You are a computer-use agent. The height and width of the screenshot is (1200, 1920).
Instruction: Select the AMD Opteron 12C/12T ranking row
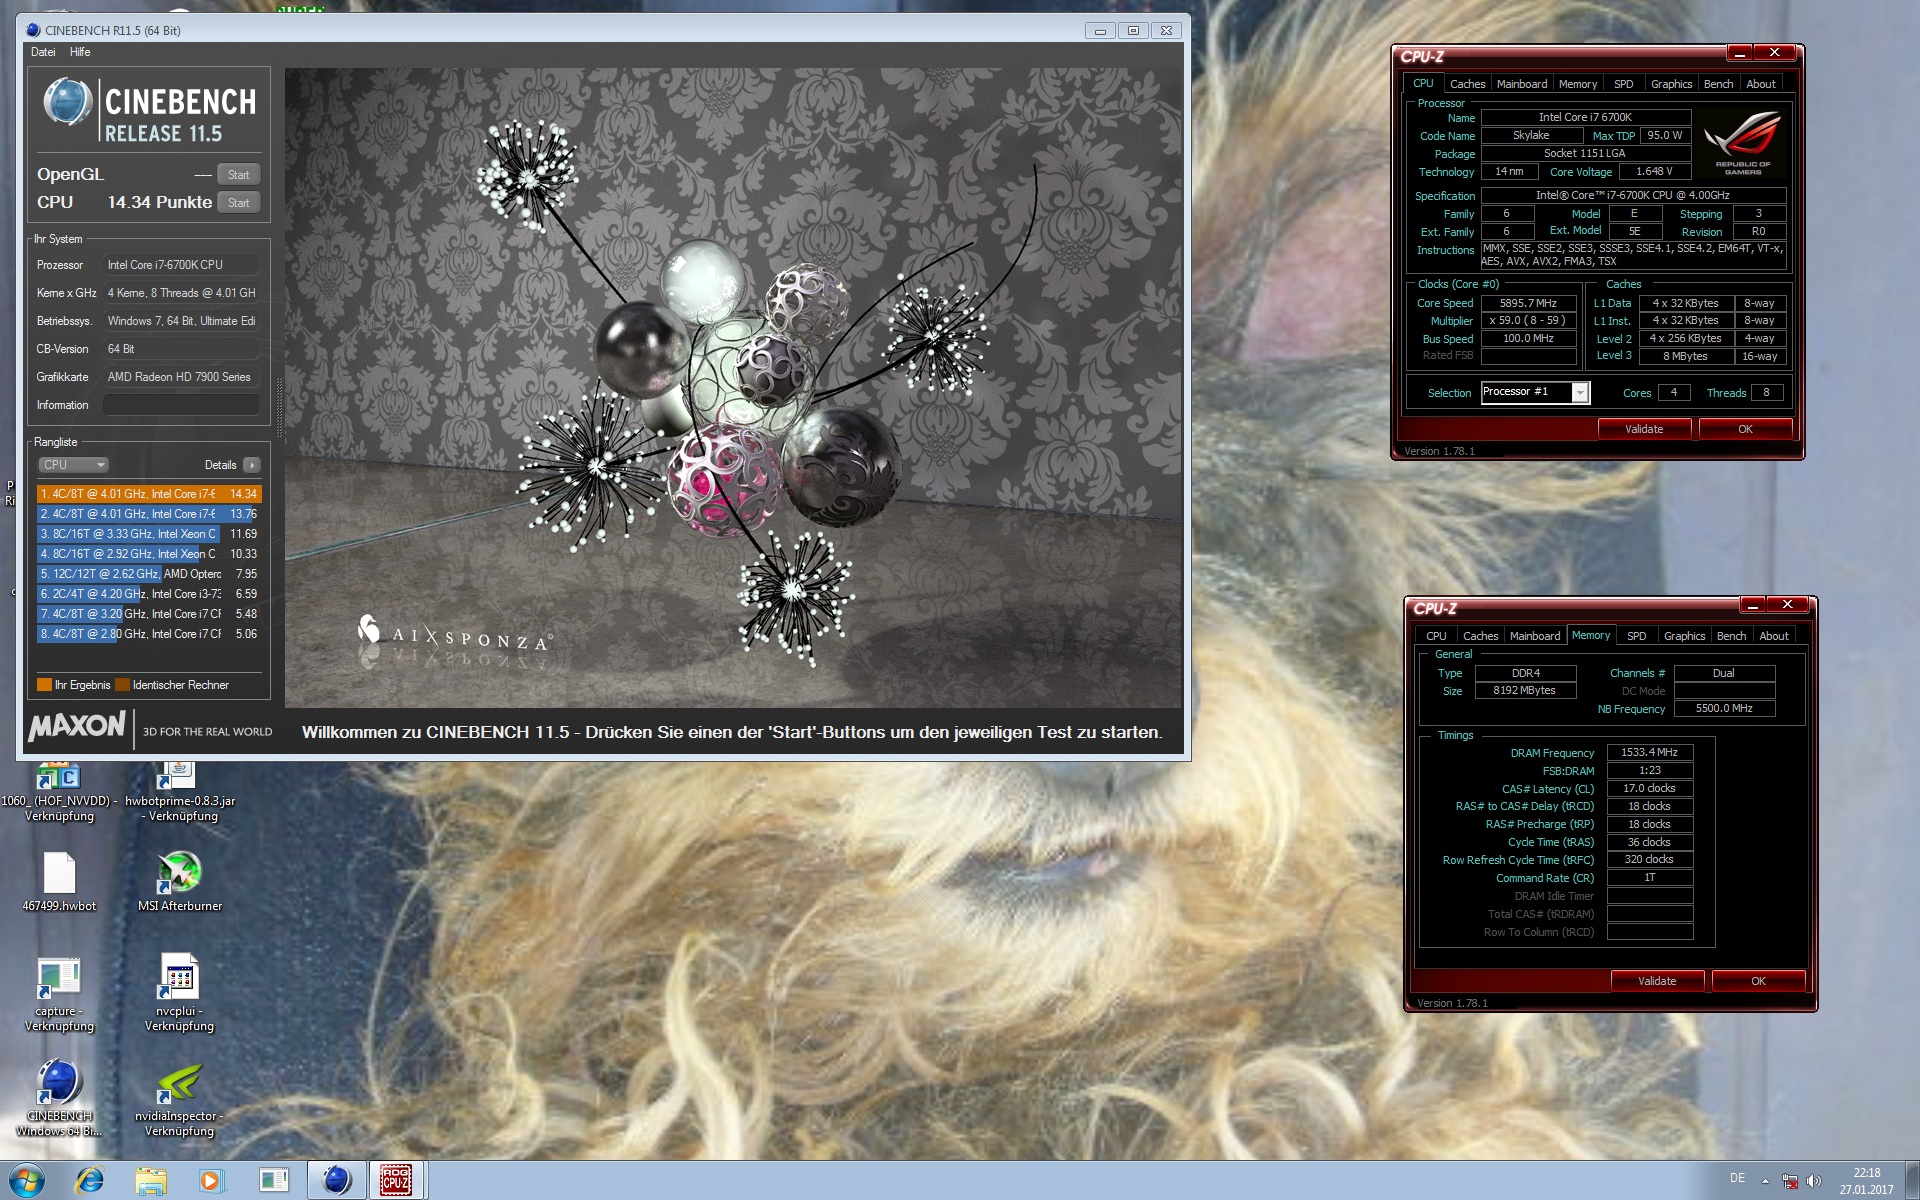pyautogui.click(x=149, y=574)
